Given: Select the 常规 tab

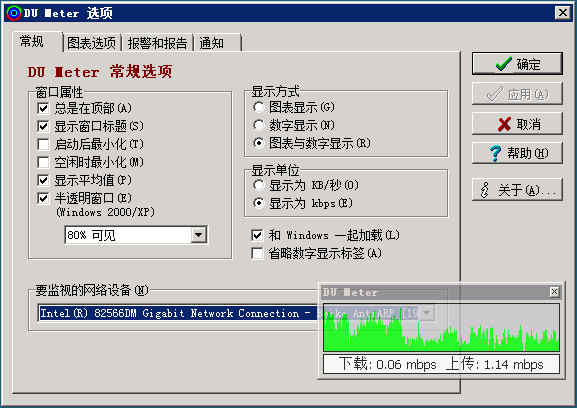Looking at the screenshot, I should pos(37,42).
